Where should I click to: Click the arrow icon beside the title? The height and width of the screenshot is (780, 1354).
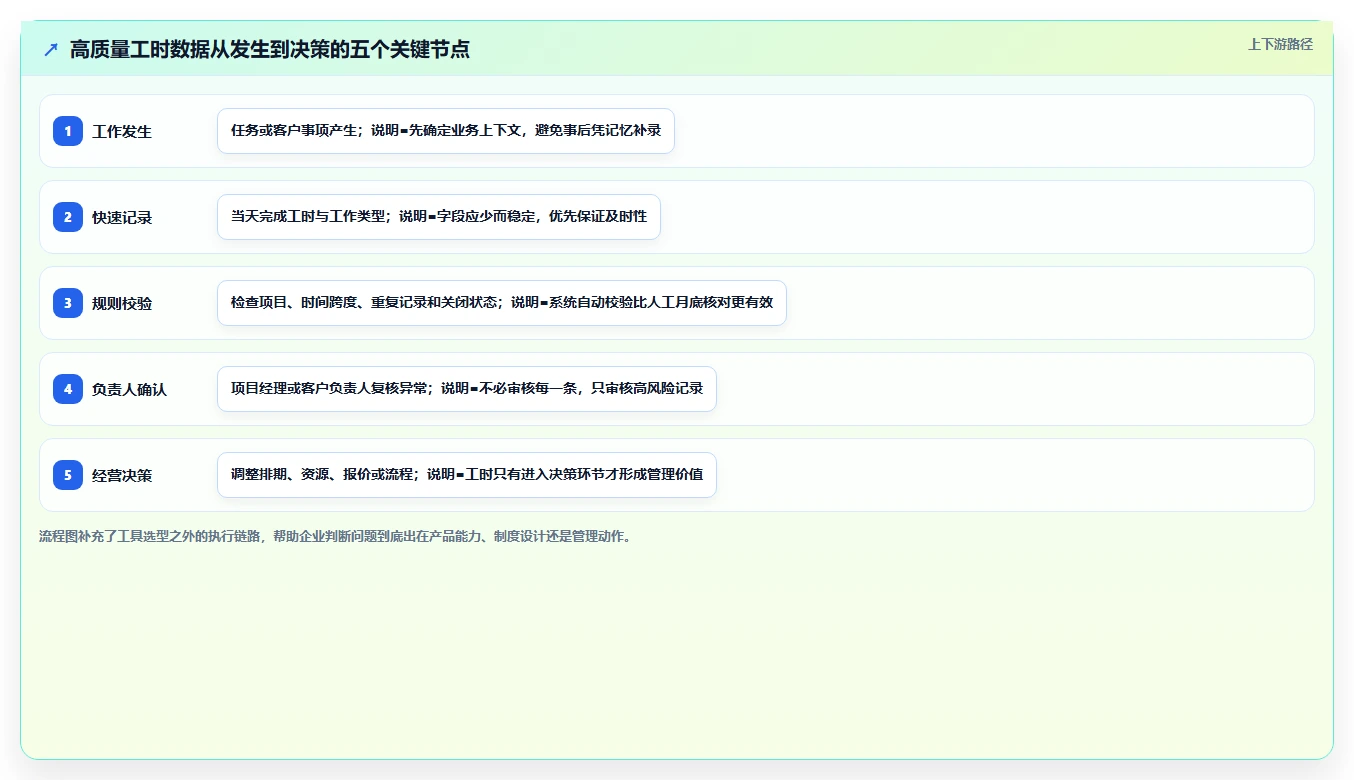pyautogui.click(x=51, y=49)
